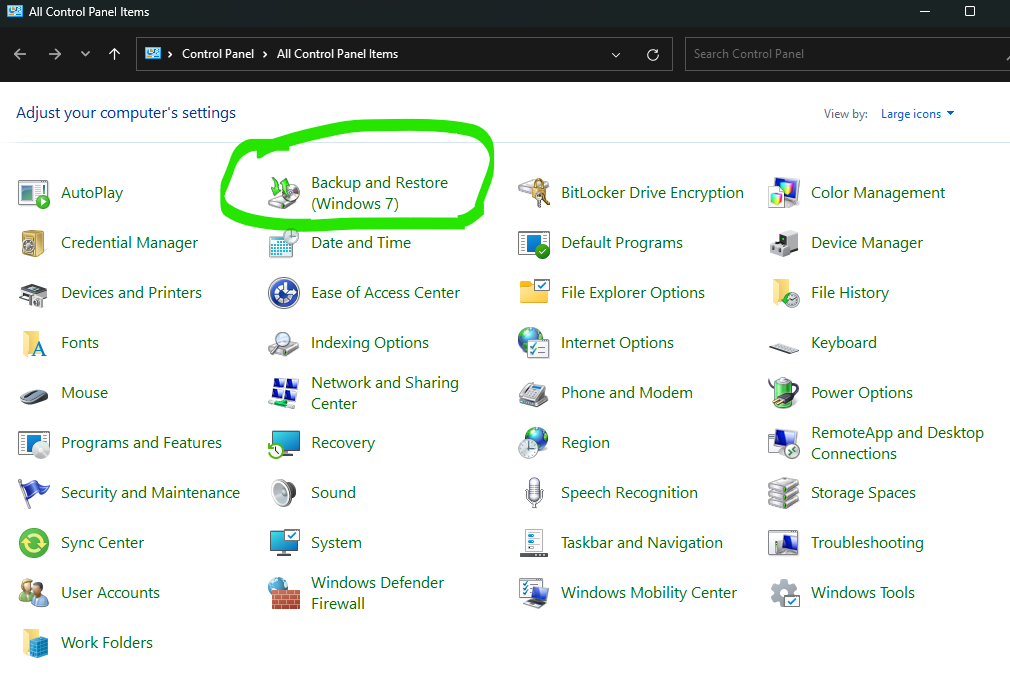The width and height of the screenshot is (1010, 674).
Task: Open the File History icon
Action: pos(784,293)
